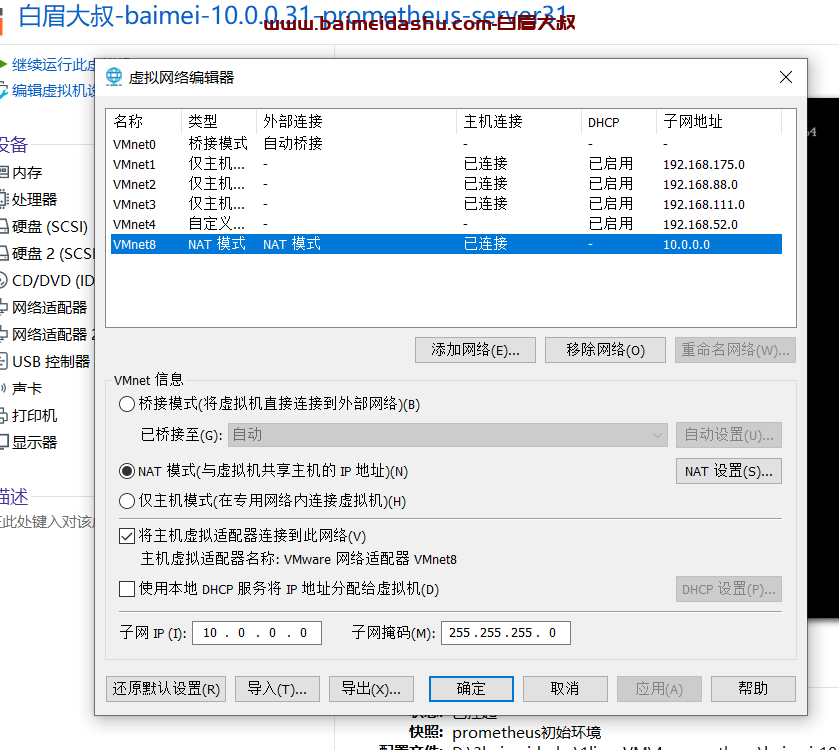Viewport: 839px width, 750px height.
Task: Click 继续运行此虚拟机 link in VMware window
Action: click(54, 65)
